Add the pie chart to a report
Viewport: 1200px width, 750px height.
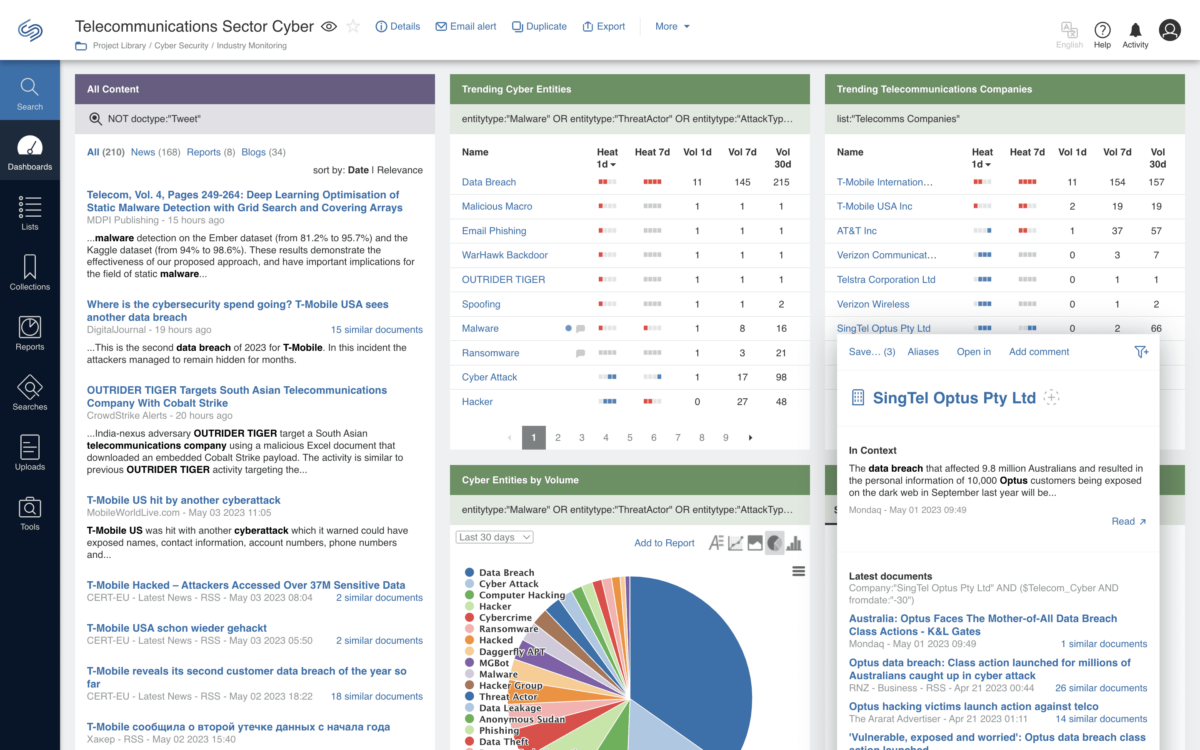[664, 543]
